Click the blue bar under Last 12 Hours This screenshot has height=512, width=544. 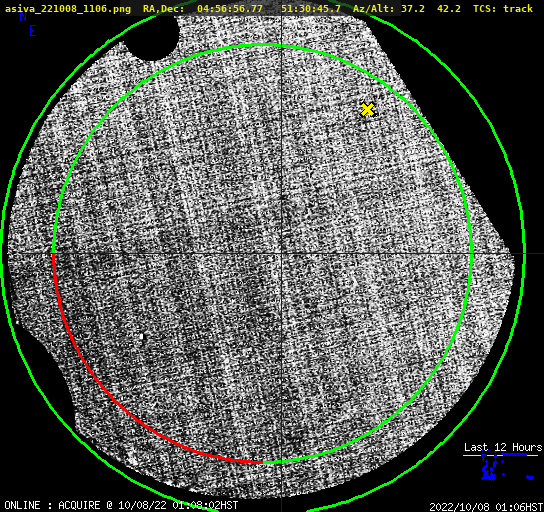point(515,454)
